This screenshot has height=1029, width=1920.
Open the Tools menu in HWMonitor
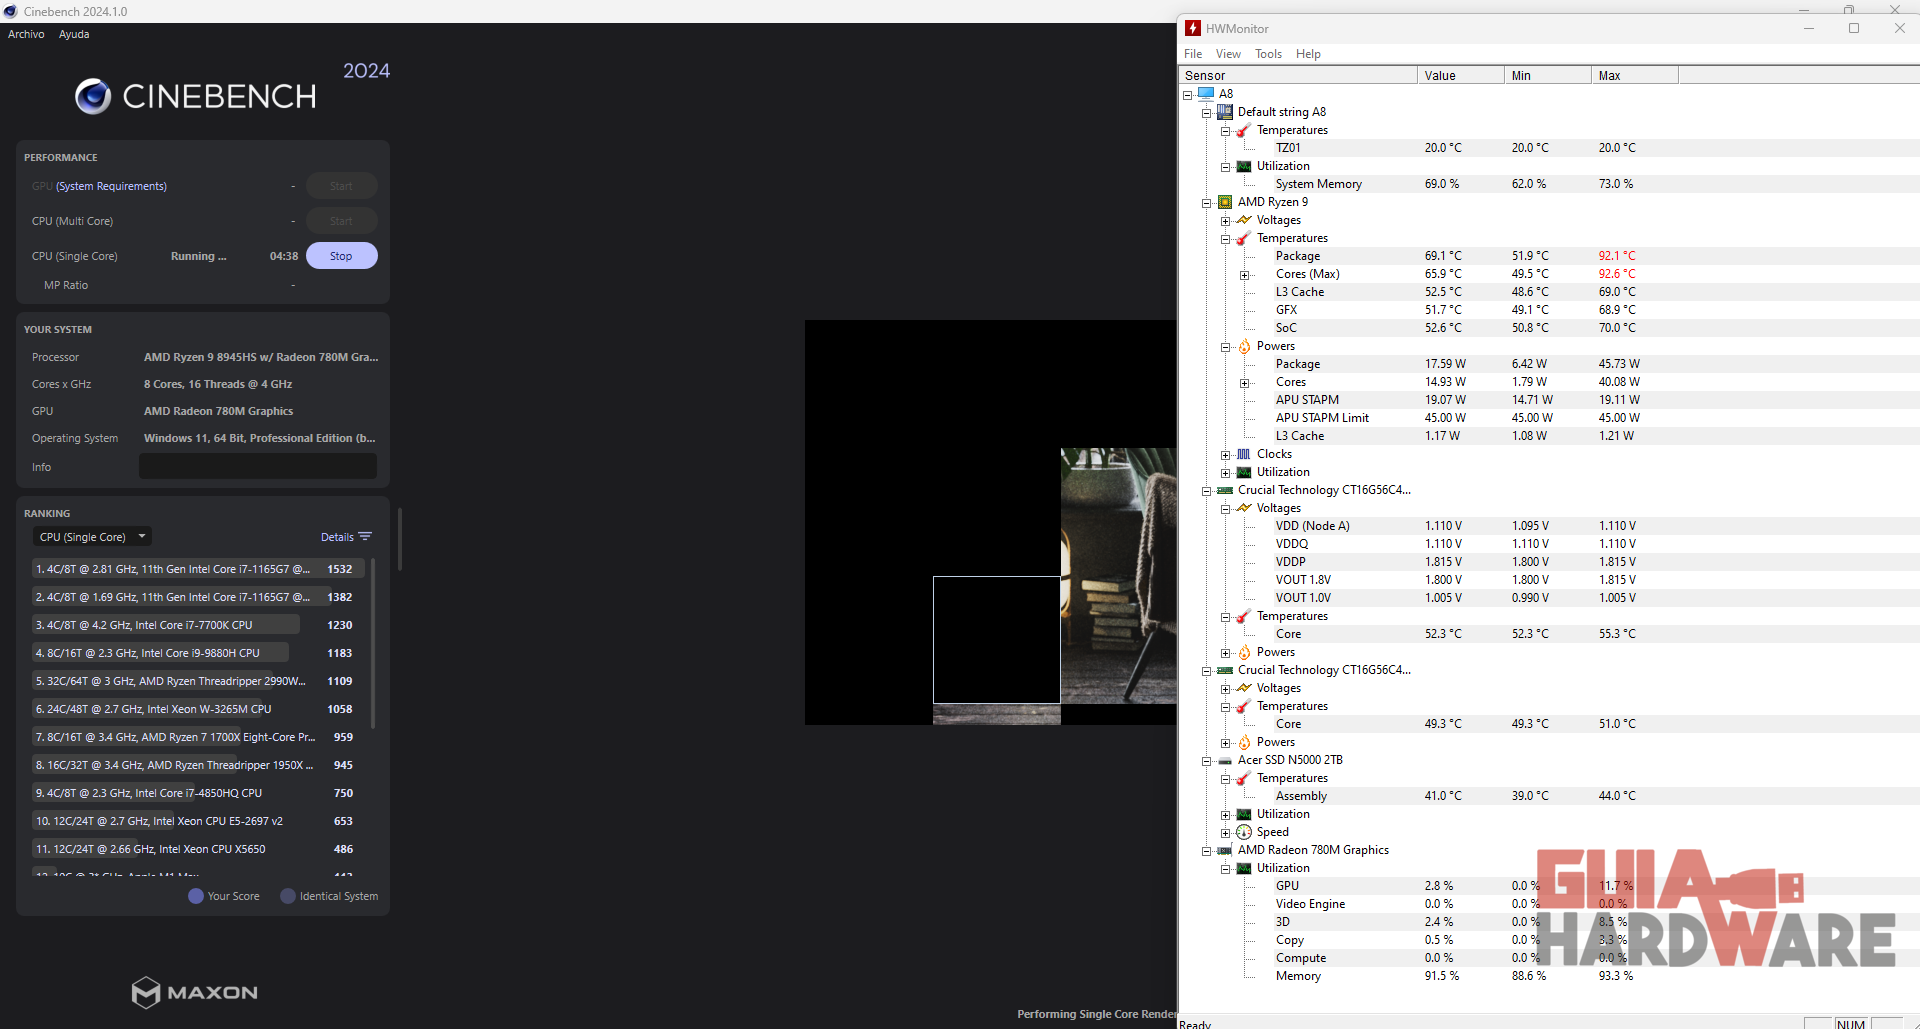(x=1268, y=54)
